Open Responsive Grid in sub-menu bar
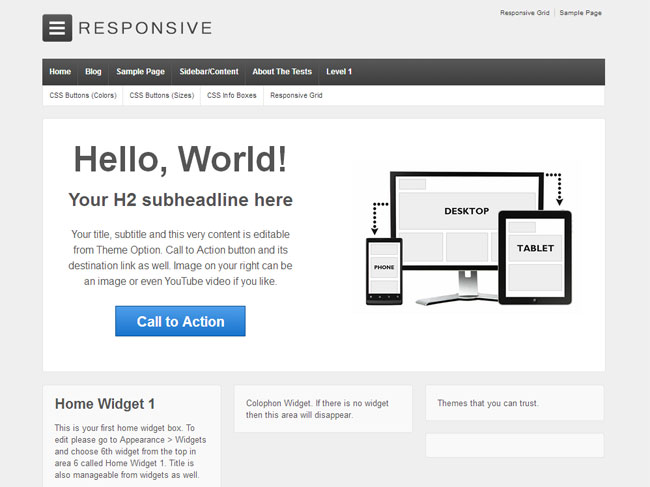Image resolution: width=650 pixels, height=487 pixels. click(296, 95)
